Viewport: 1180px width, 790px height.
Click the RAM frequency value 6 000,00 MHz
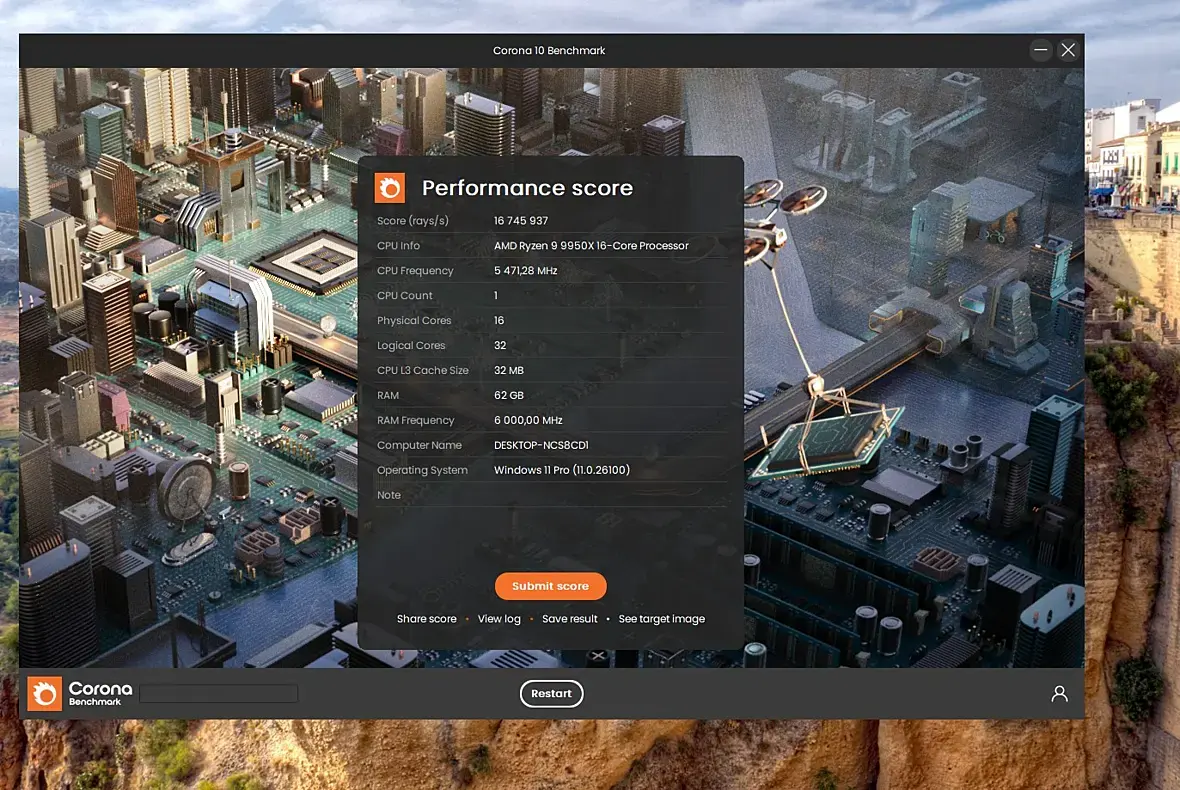pyautogui.click(x=528, y=421)
